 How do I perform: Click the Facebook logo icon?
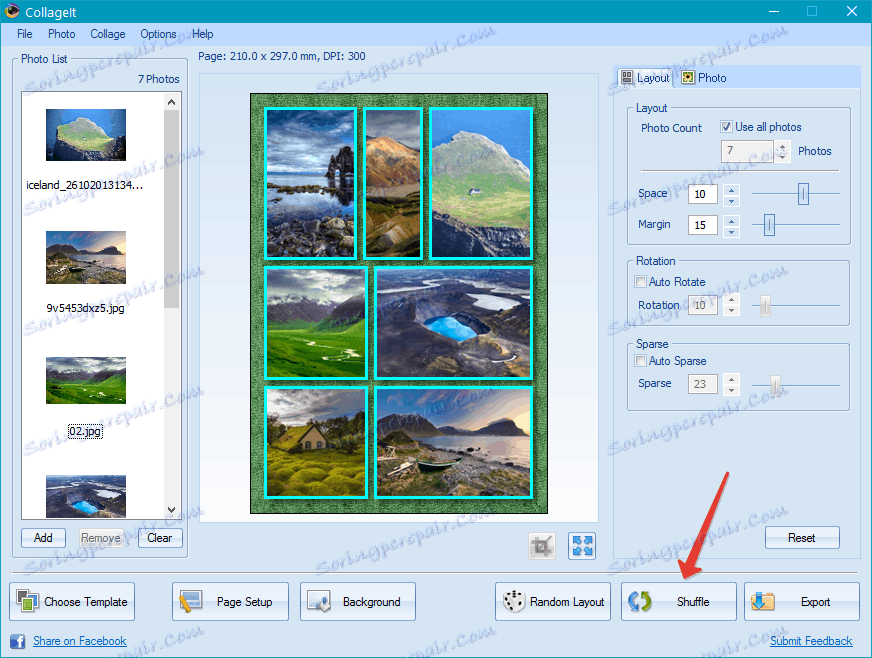[18, 641]
